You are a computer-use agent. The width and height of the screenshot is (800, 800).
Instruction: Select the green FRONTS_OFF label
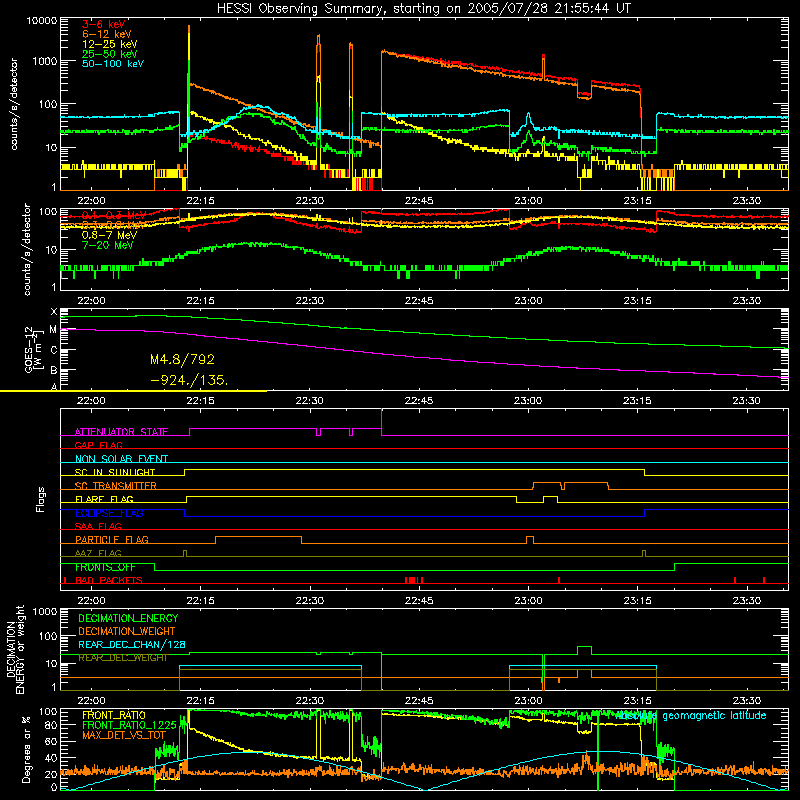click(x=105, y=567)
